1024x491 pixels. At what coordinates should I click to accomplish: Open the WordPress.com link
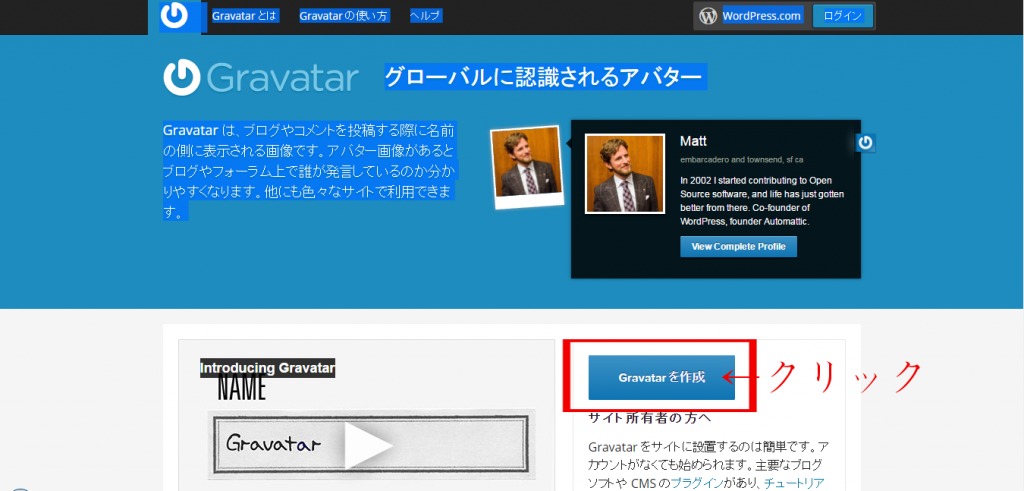click(x=762, y=16)
